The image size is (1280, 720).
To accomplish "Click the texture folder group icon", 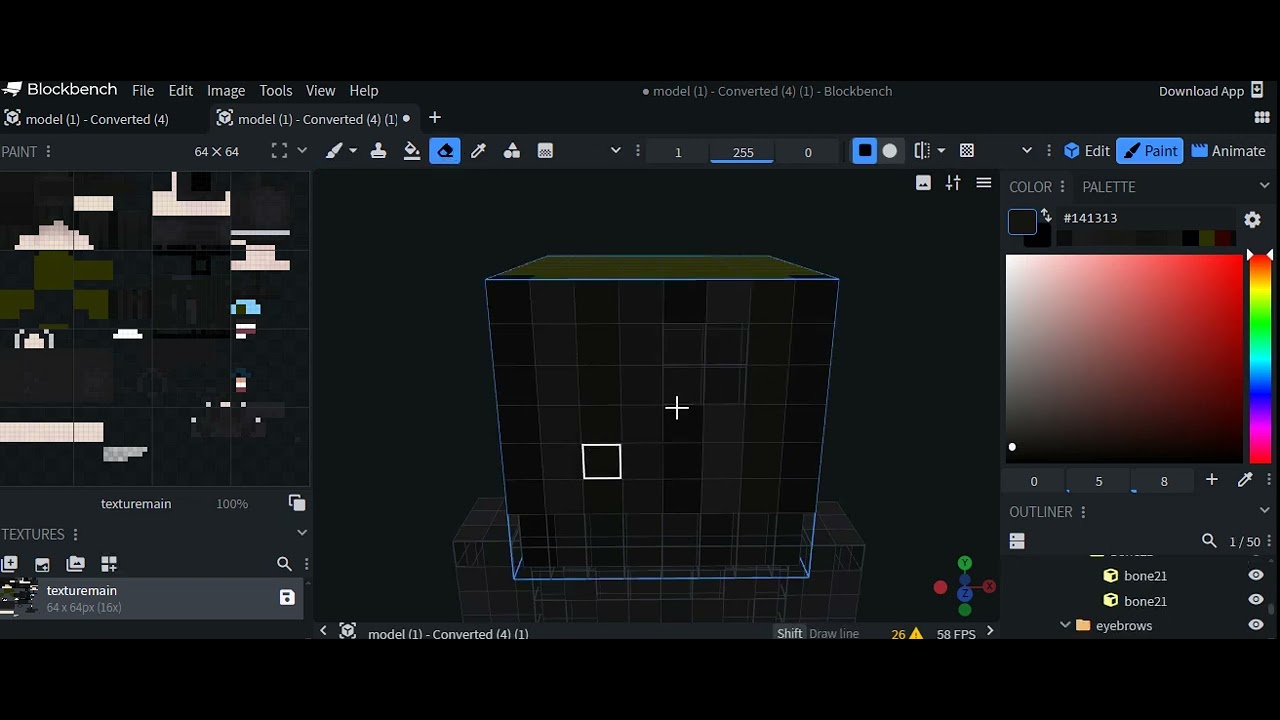I will [75, 564].
